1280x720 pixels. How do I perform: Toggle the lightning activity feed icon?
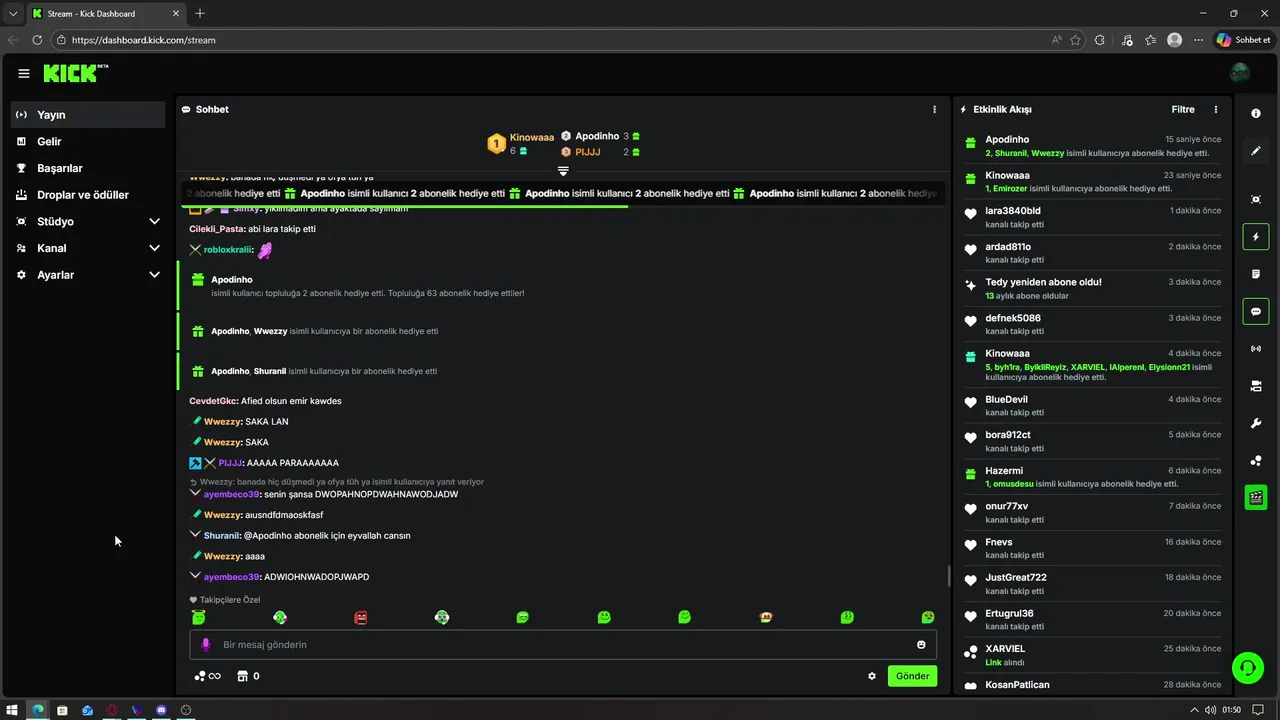pyautogui.click(x=1256, y=237)
